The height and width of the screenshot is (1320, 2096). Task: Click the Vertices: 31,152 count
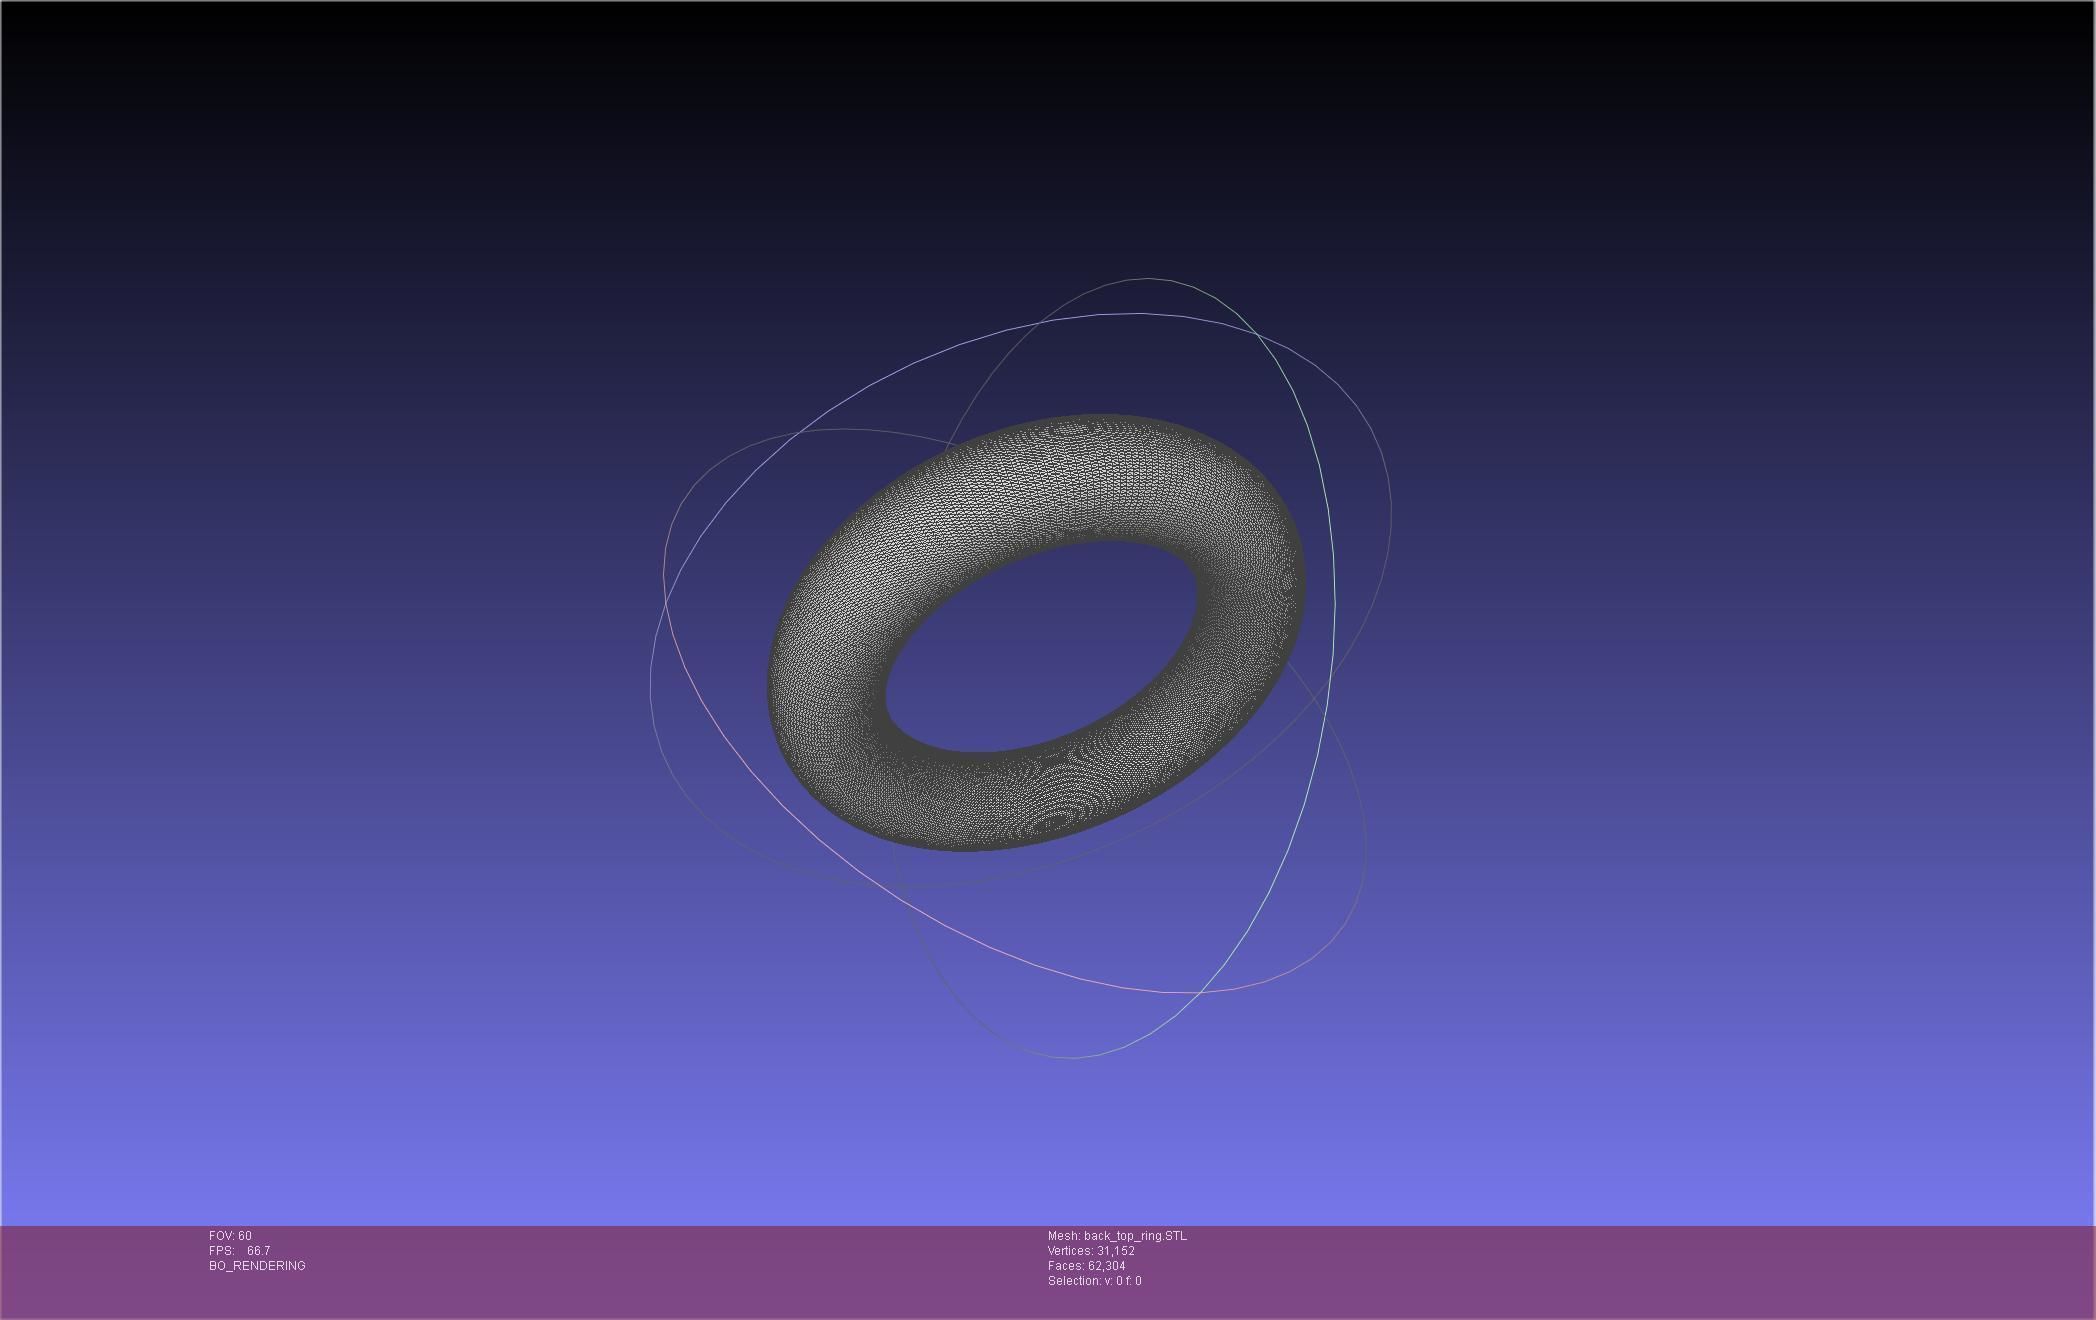[x=1091, y=1251]
